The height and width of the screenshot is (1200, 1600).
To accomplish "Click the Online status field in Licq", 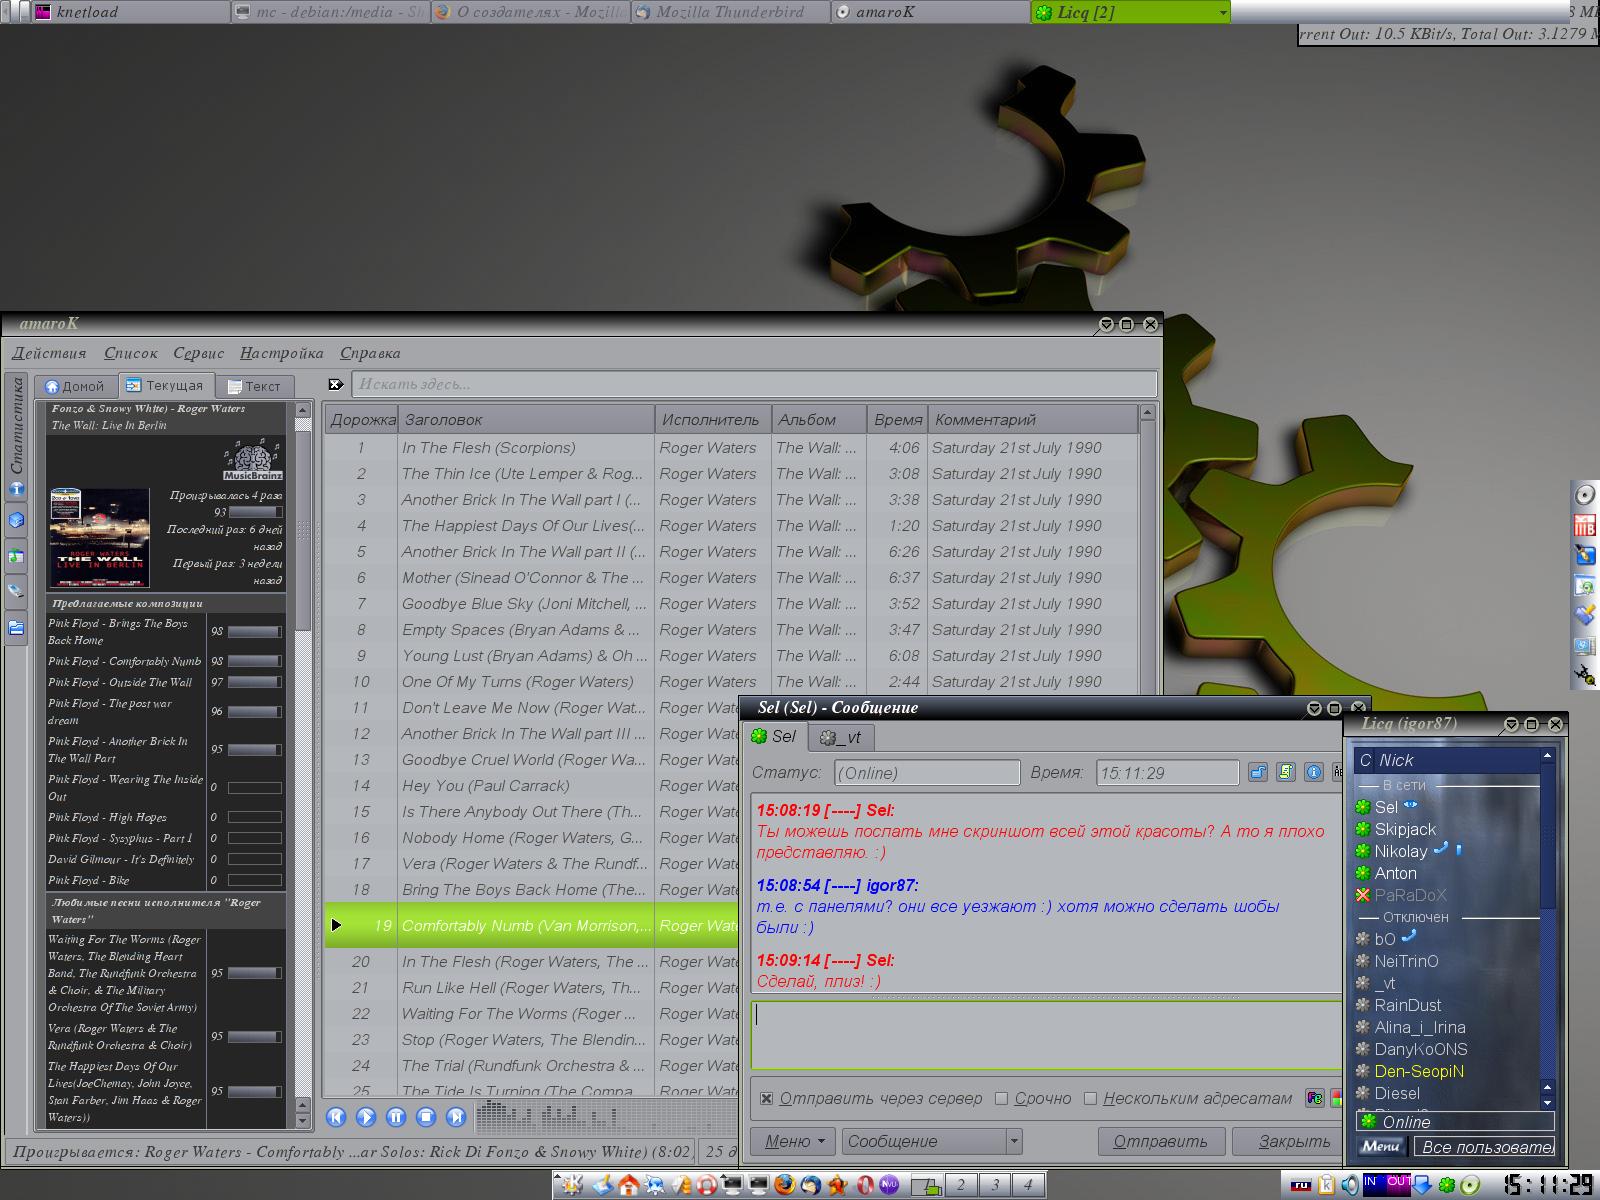I will click(x=1455, y=1122).
